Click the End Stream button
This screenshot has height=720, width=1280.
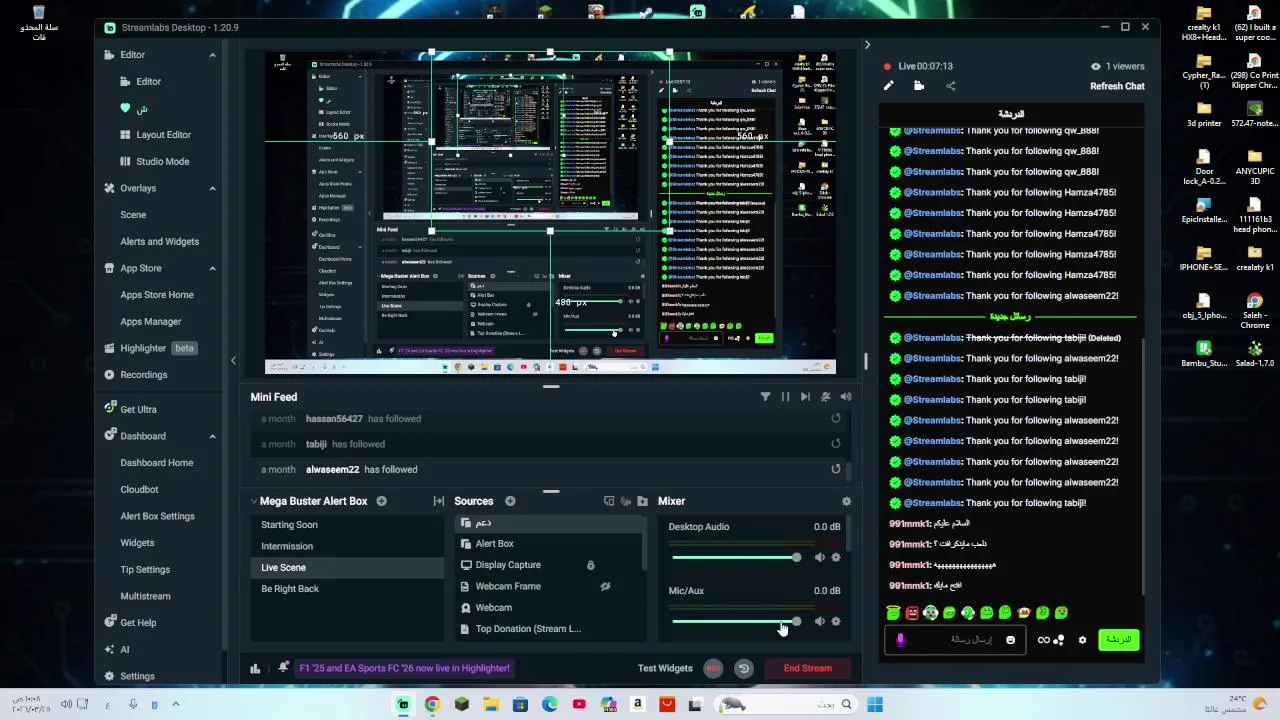tap(807, 668)
